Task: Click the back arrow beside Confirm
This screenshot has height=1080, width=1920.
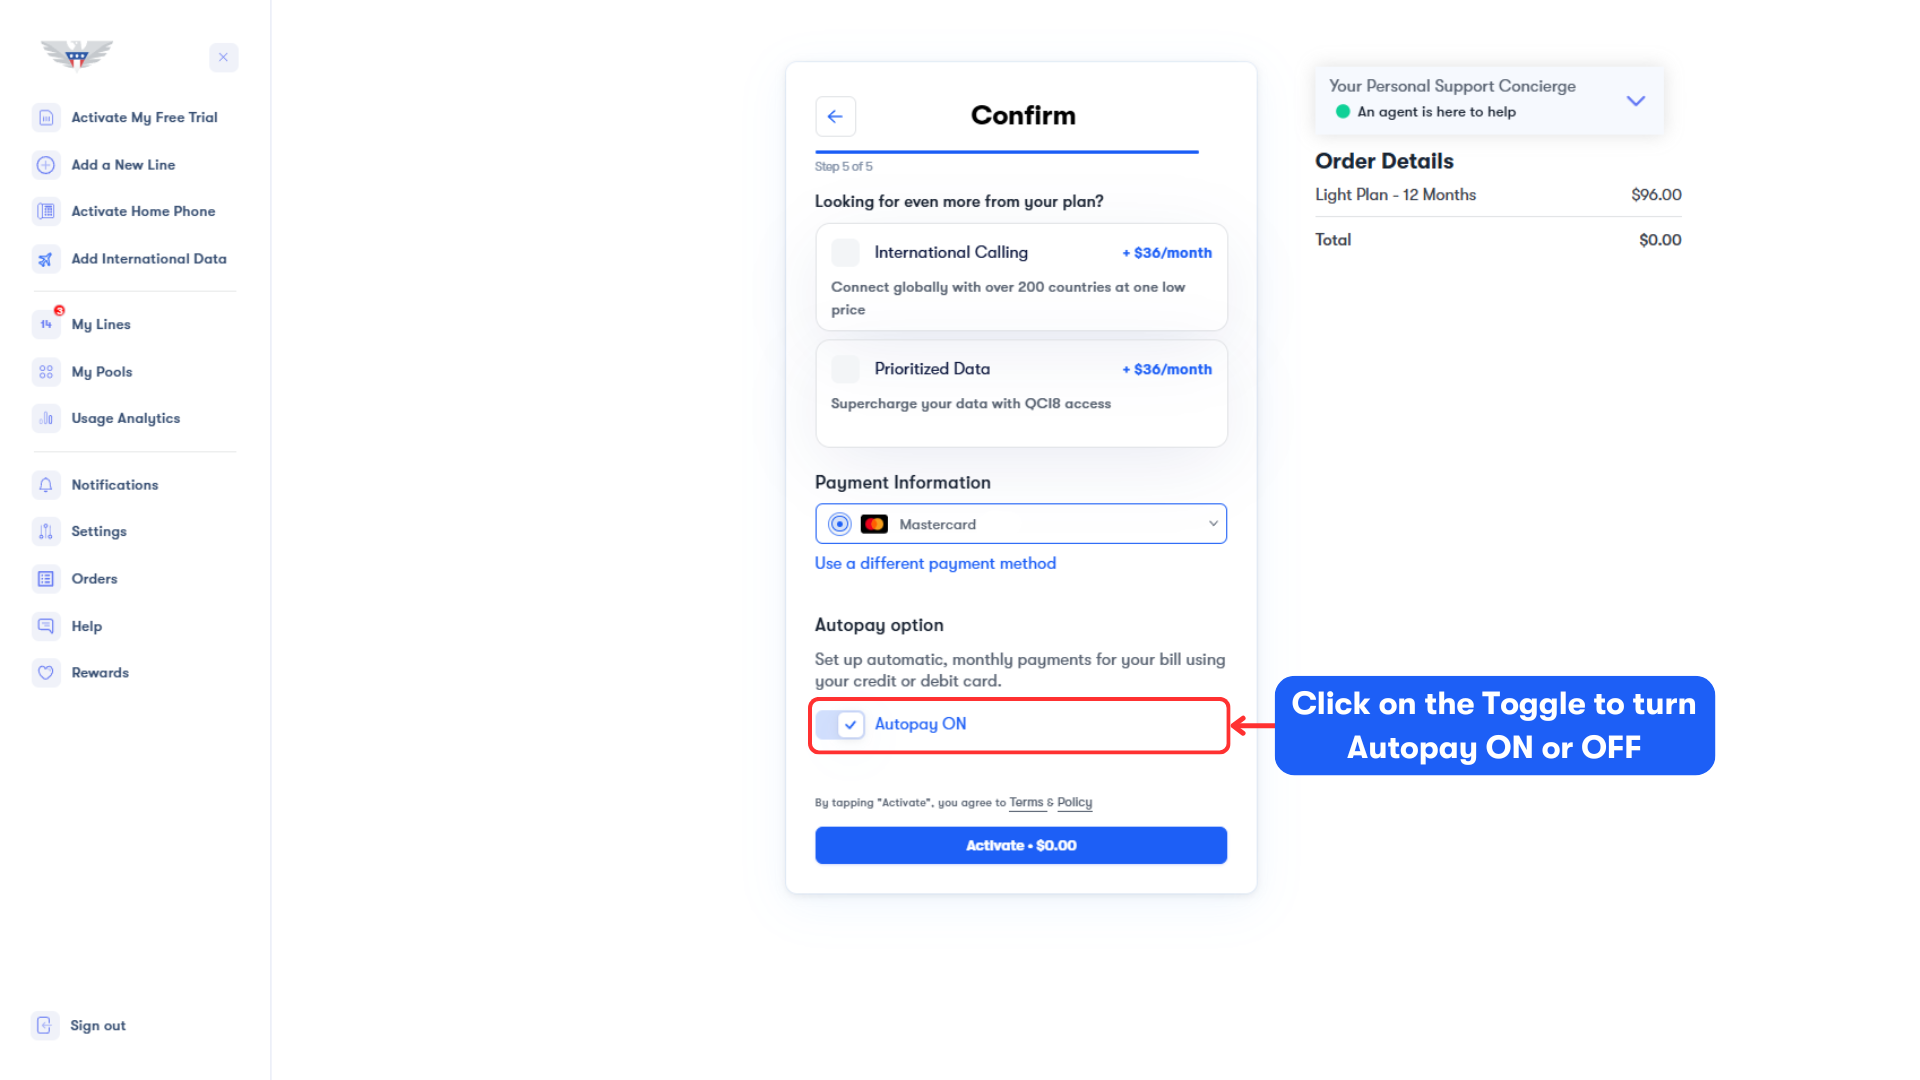Action: pyautogui.click(x=835, y=116)
